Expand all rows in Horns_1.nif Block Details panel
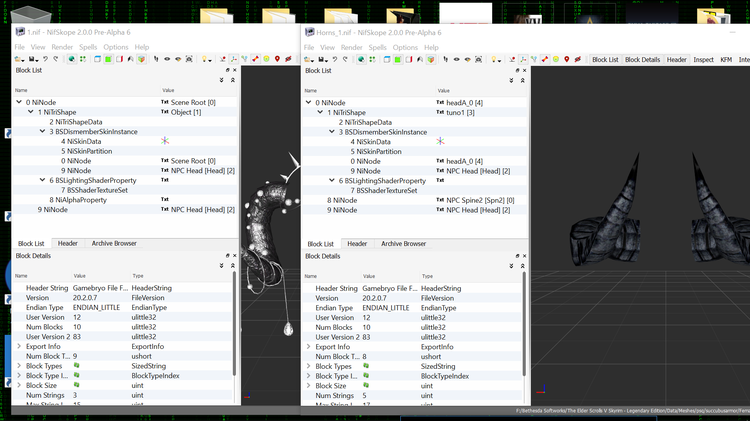Viewport: 750px width, 421px height. (511, 266)
